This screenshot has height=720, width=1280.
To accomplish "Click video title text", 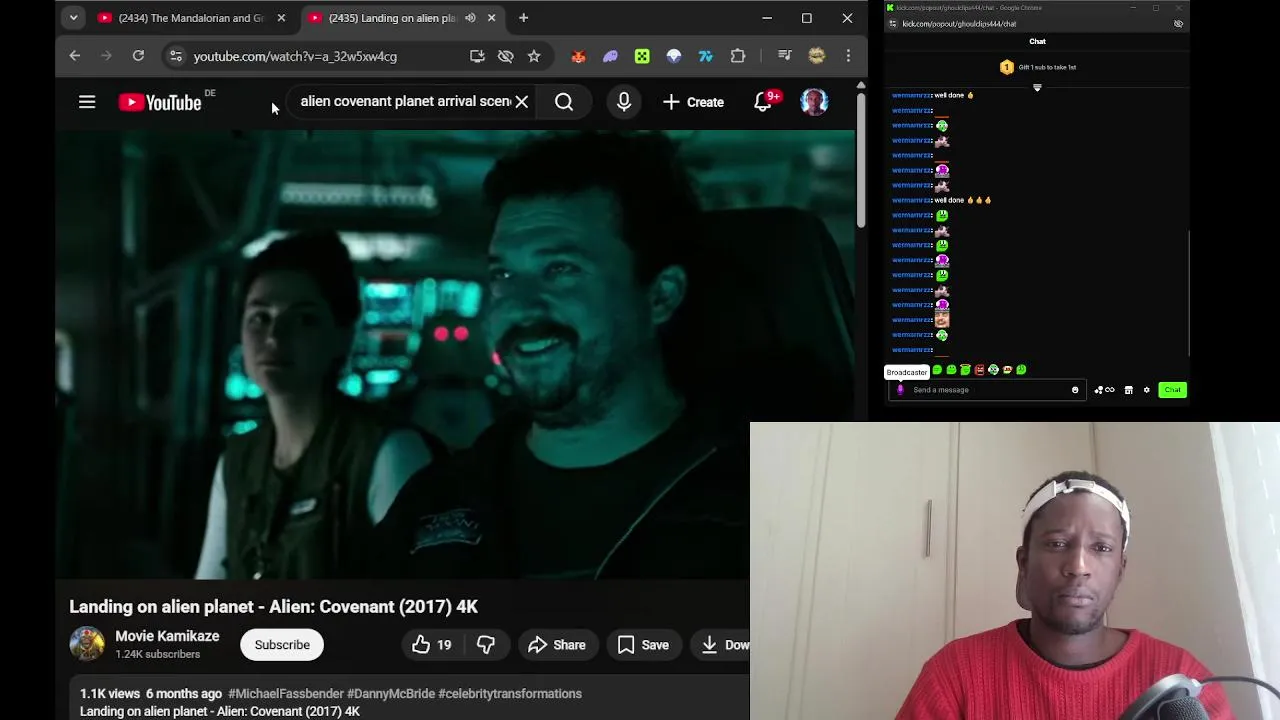I will [x=273, y=607].
